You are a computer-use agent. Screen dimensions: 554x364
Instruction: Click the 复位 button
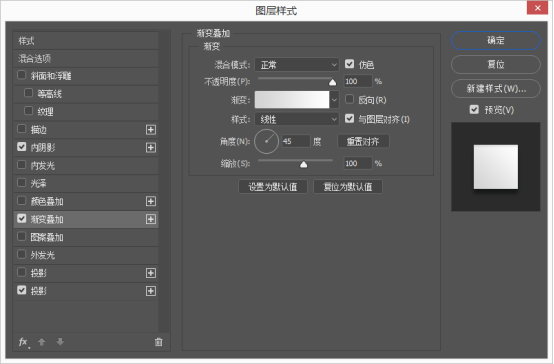(x=496, y=64)
